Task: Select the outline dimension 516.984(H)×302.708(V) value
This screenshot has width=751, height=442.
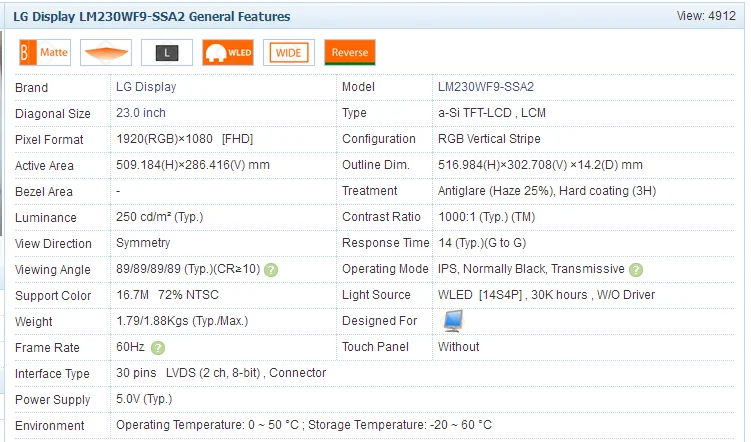Action: coord(540,165)
